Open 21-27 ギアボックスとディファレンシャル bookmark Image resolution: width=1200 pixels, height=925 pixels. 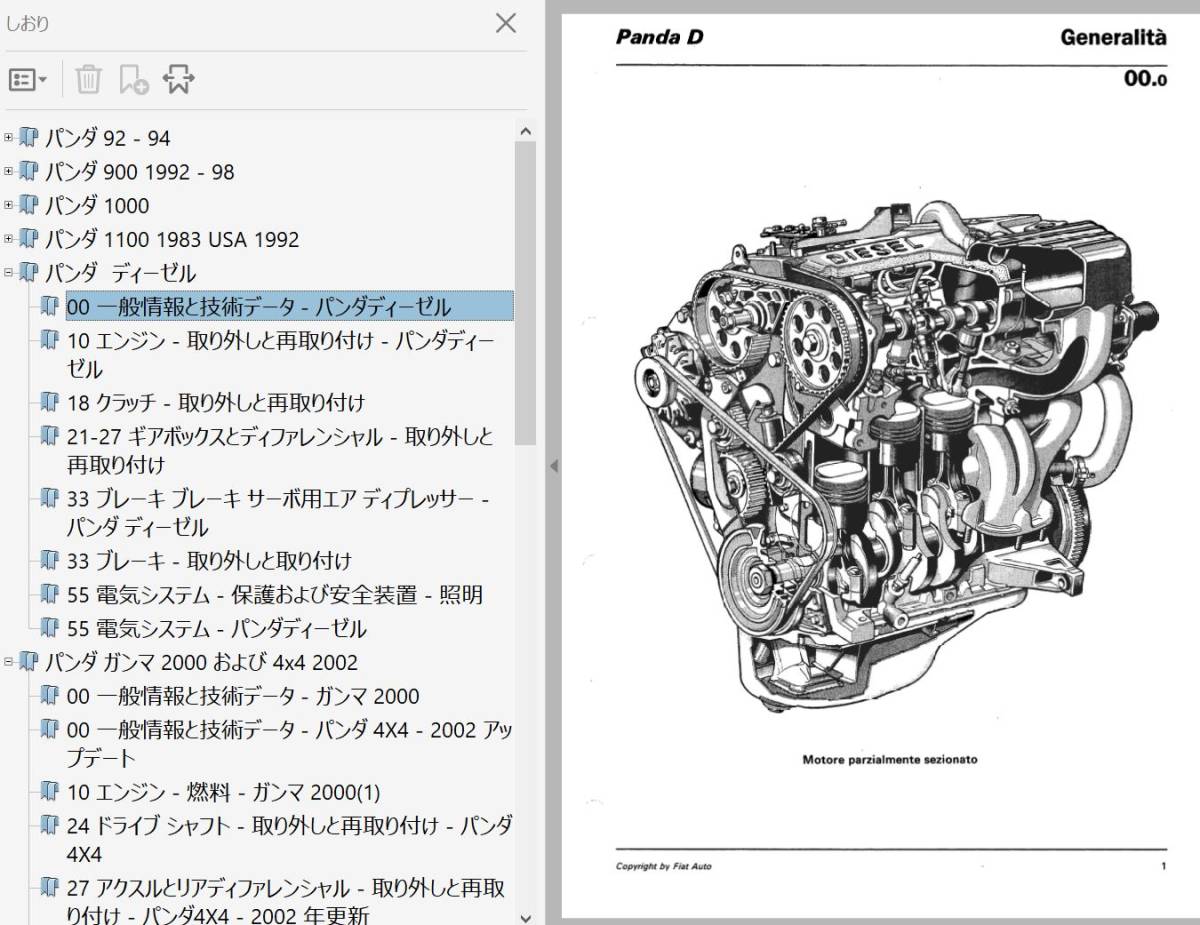pyautogui.click(x=280, y=451)
